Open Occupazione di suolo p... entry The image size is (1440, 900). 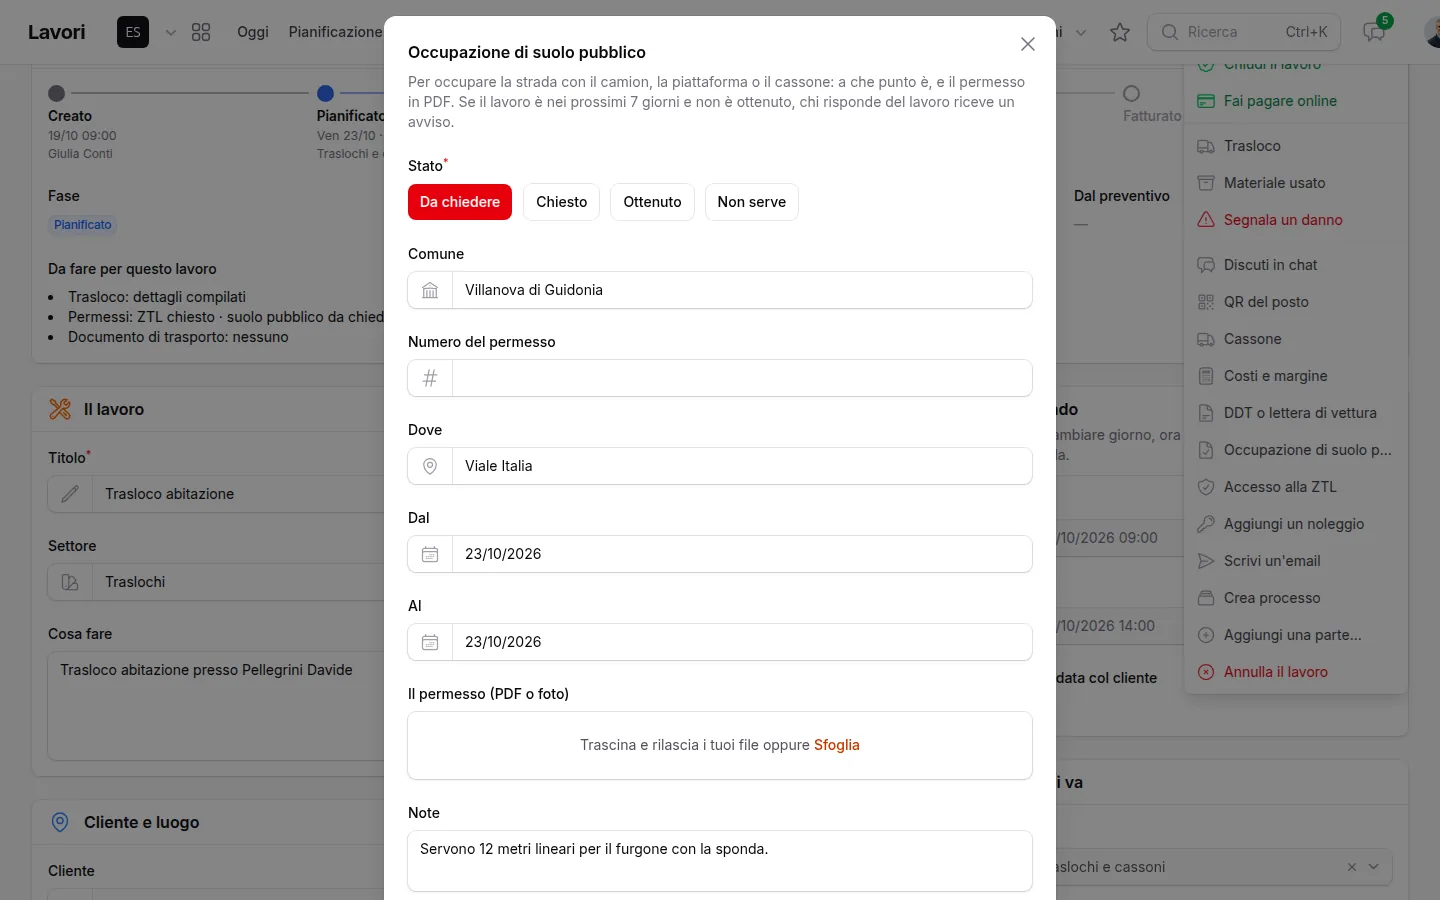[1296, 450]
